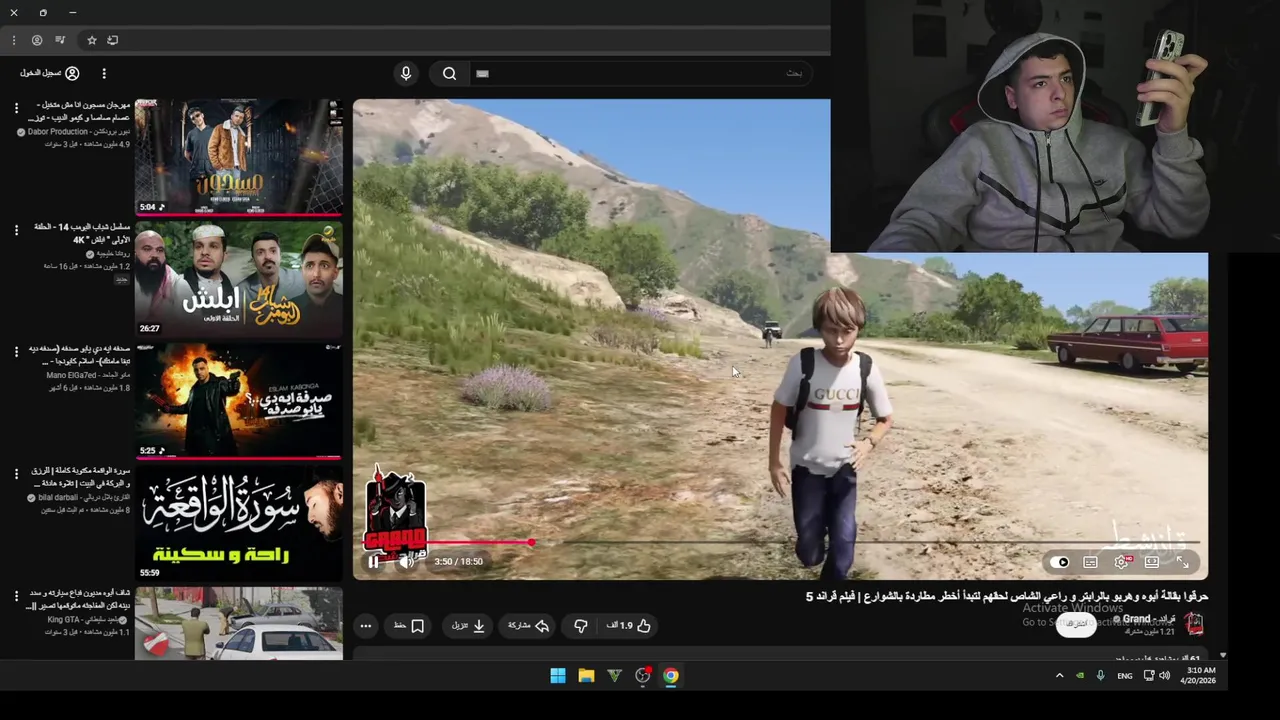Open options for the Mano ElGa7ed video
The height and width of the screenshot is (720, 1280).
16,351
